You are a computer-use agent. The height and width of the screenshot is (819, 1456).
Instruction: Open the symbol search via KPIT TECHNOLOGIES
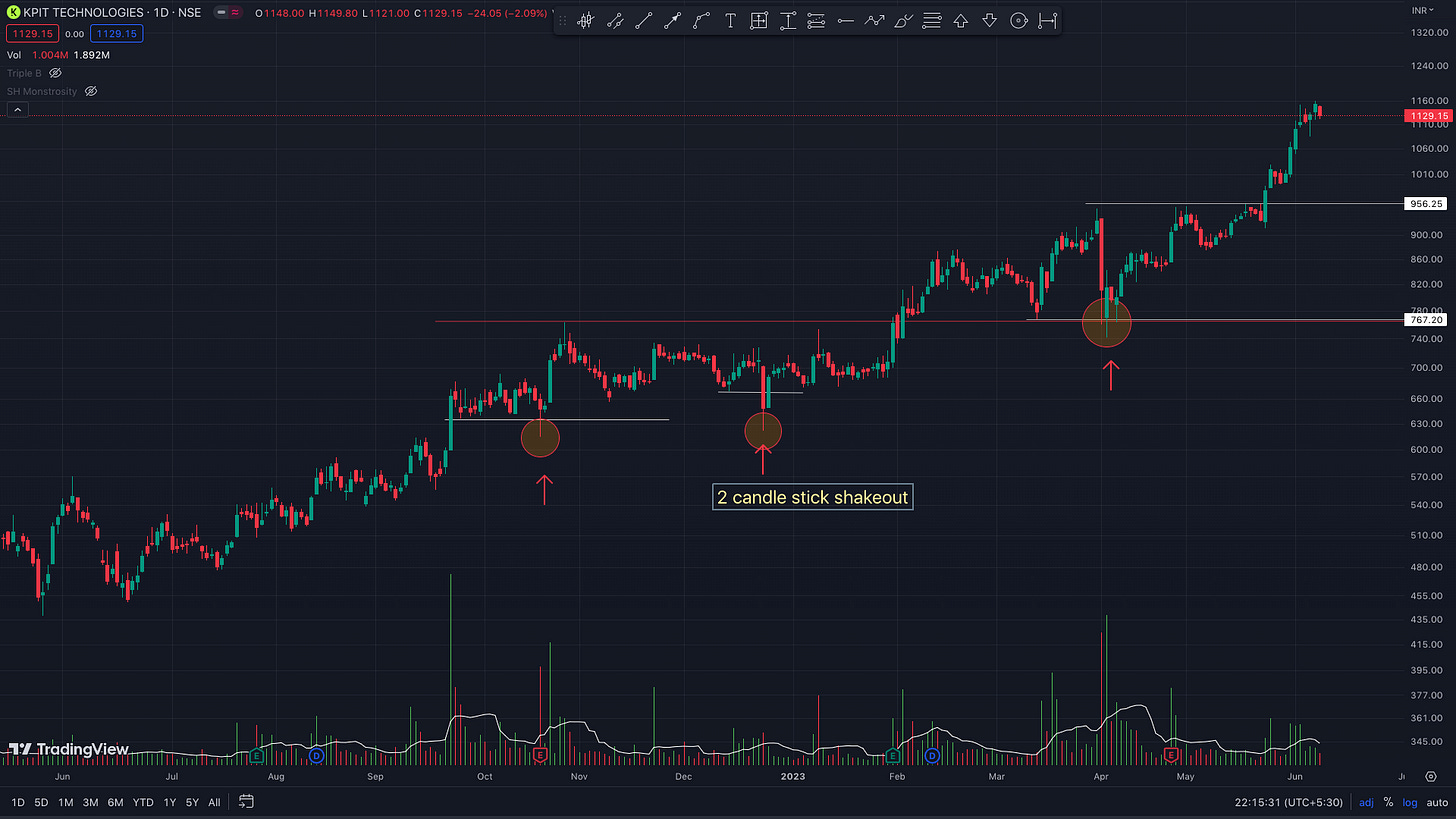[82, 12]
